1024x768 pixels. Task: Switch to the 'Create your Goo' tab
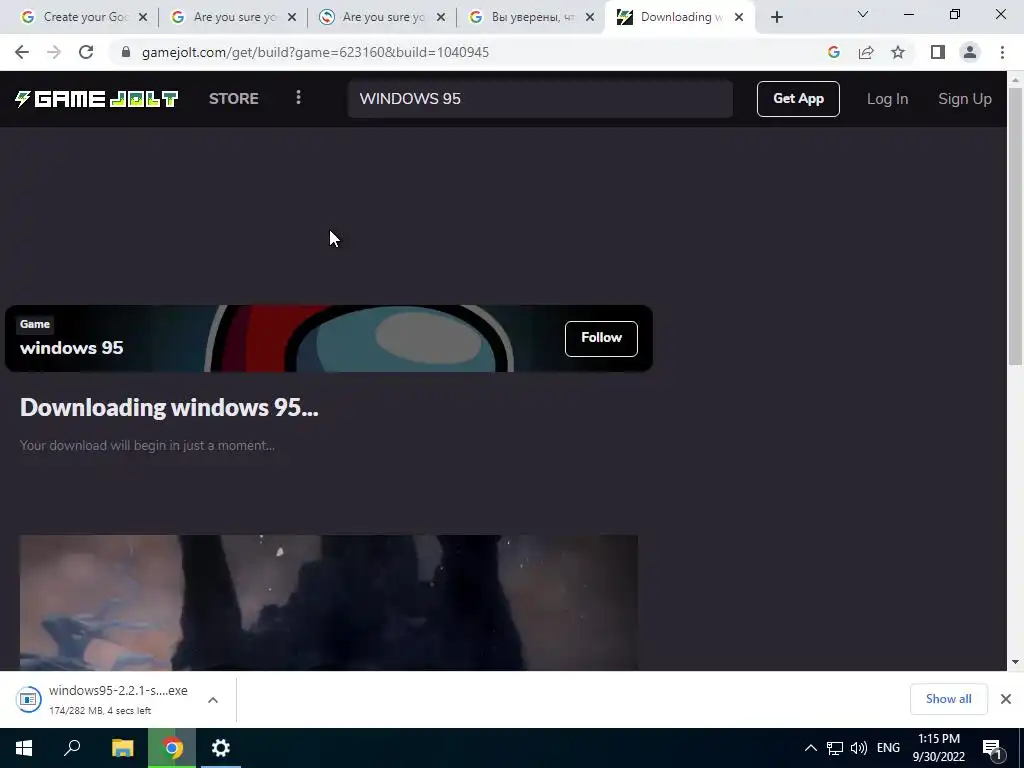coord(85,17)
